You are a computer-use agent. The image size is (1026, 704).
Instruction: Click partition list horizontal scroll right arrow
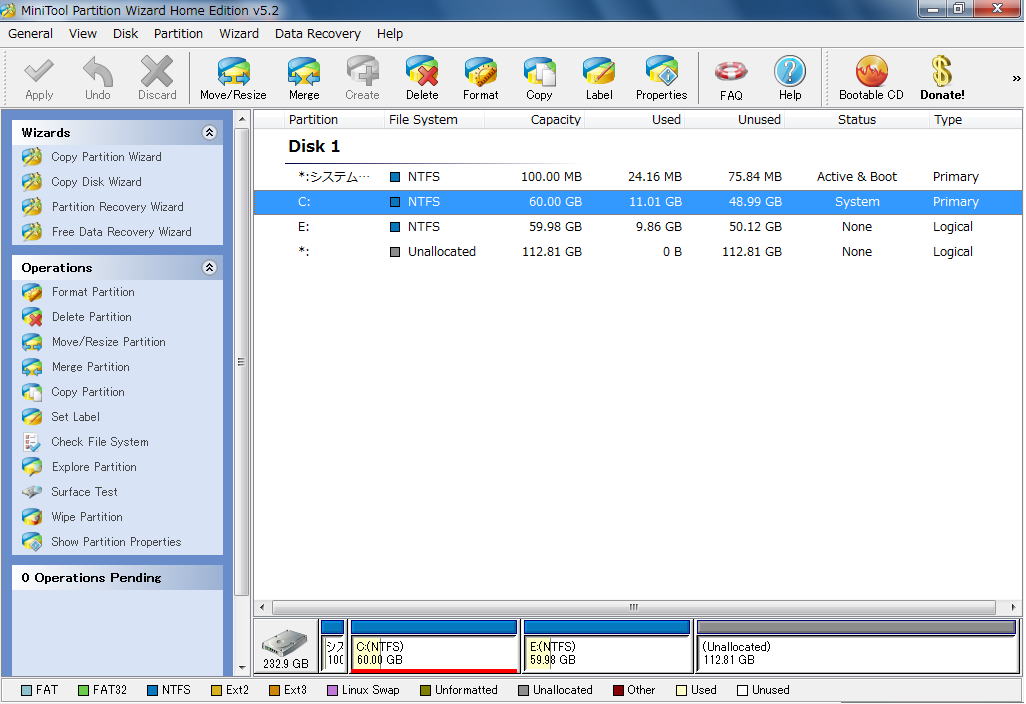coord(1014,607)
